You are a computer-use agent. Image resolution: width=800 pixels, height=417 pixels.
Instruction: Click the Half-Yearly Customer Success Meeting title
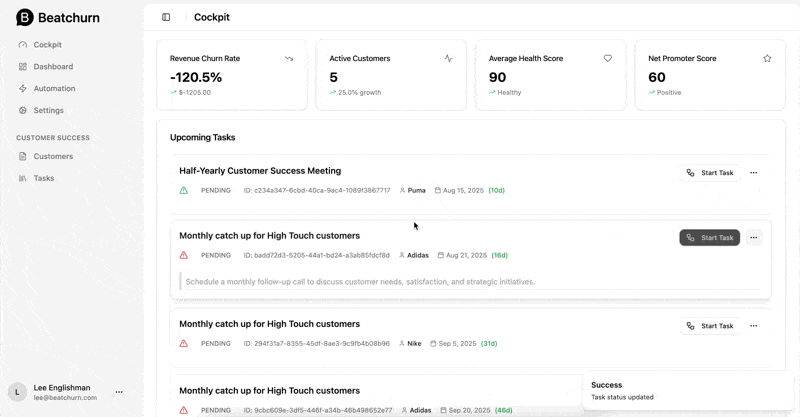[260, 171]
